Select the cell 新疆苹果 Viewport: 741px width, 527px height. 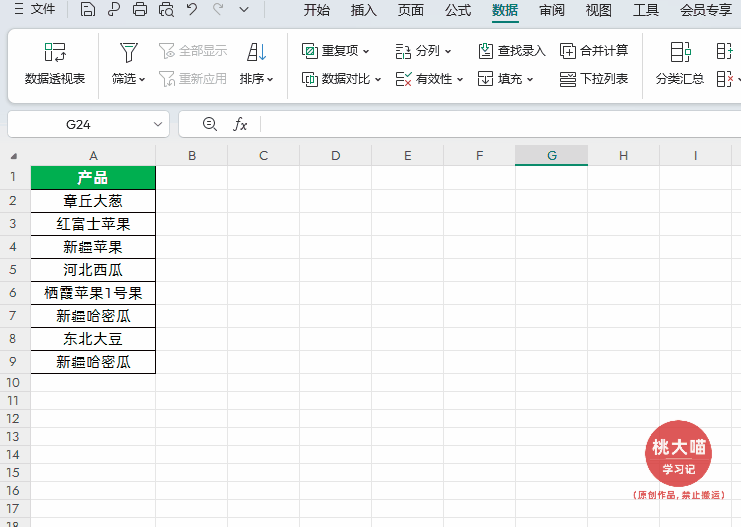[93, 247]
